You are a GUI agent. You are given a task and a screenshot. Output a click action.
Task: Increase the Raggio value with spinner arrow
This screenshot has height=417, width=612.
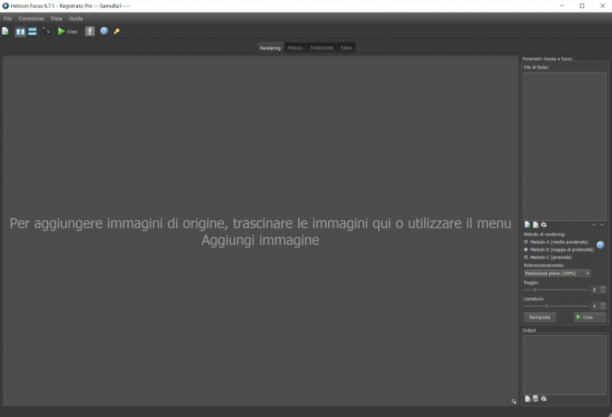tap(603, 288)
